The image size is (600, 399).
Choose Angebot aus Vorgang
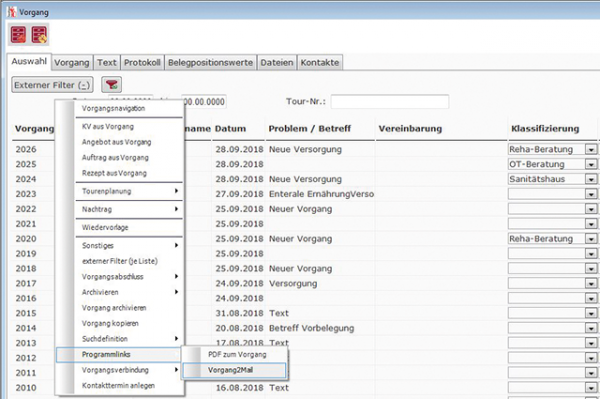click(116, 142)
